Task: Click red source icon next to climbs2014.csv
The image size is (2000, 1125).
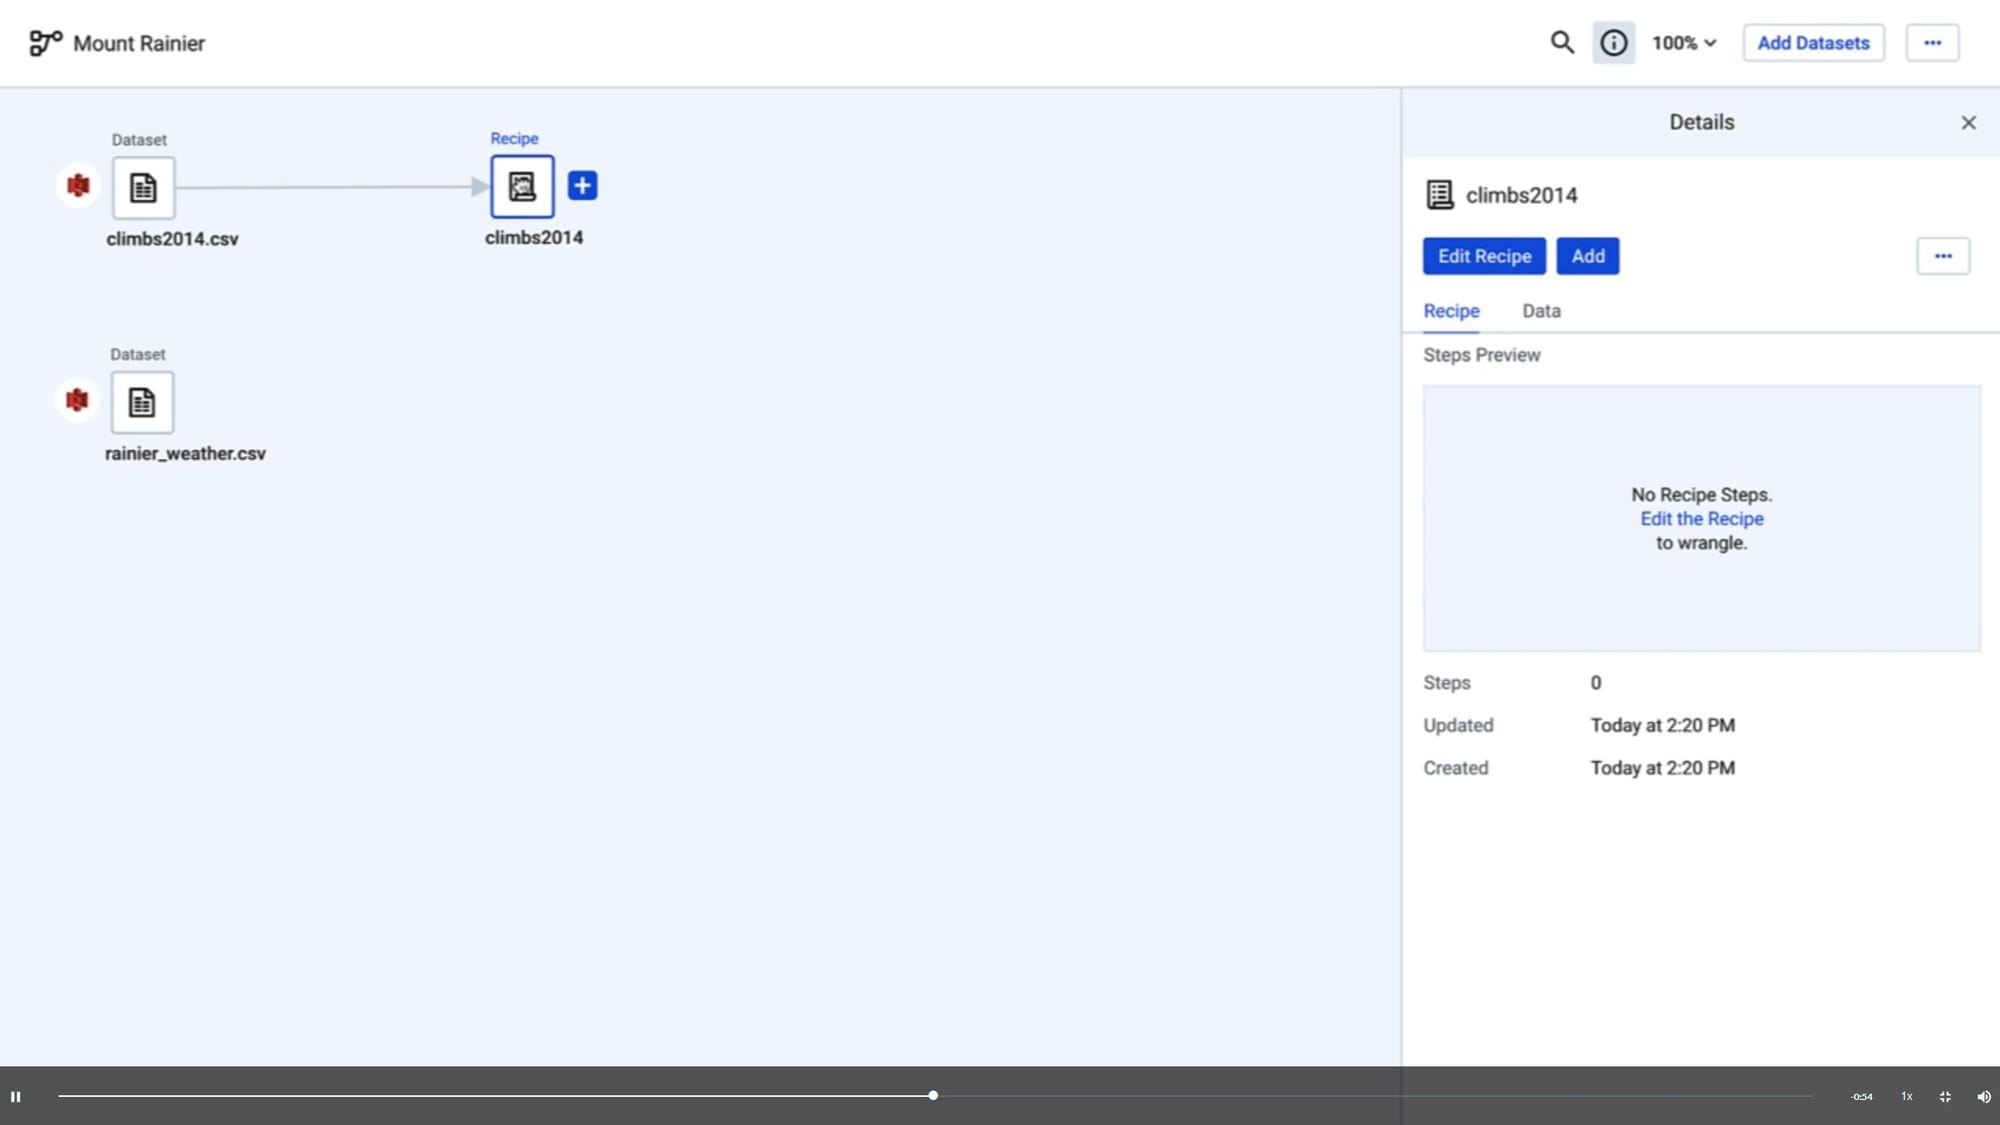Action: (x=78, y=186)
